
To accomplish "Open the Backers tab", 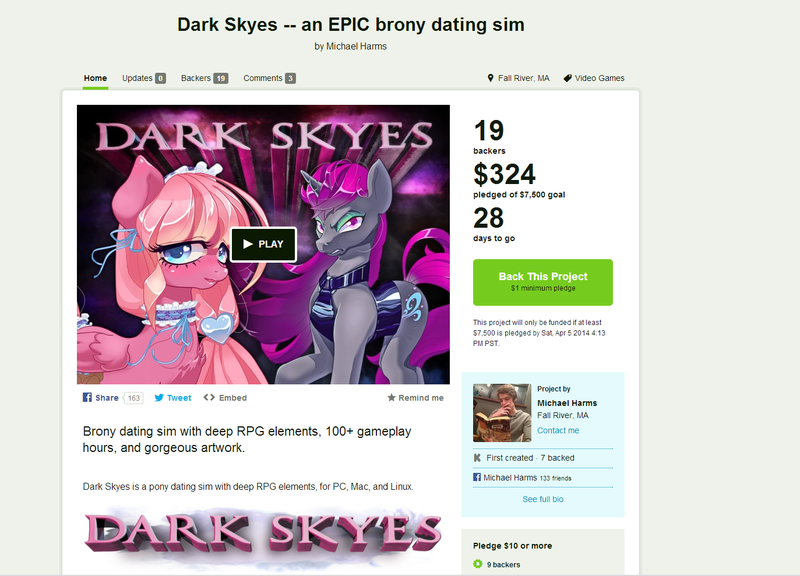I will pyautogui.click(x=204, y=78).
